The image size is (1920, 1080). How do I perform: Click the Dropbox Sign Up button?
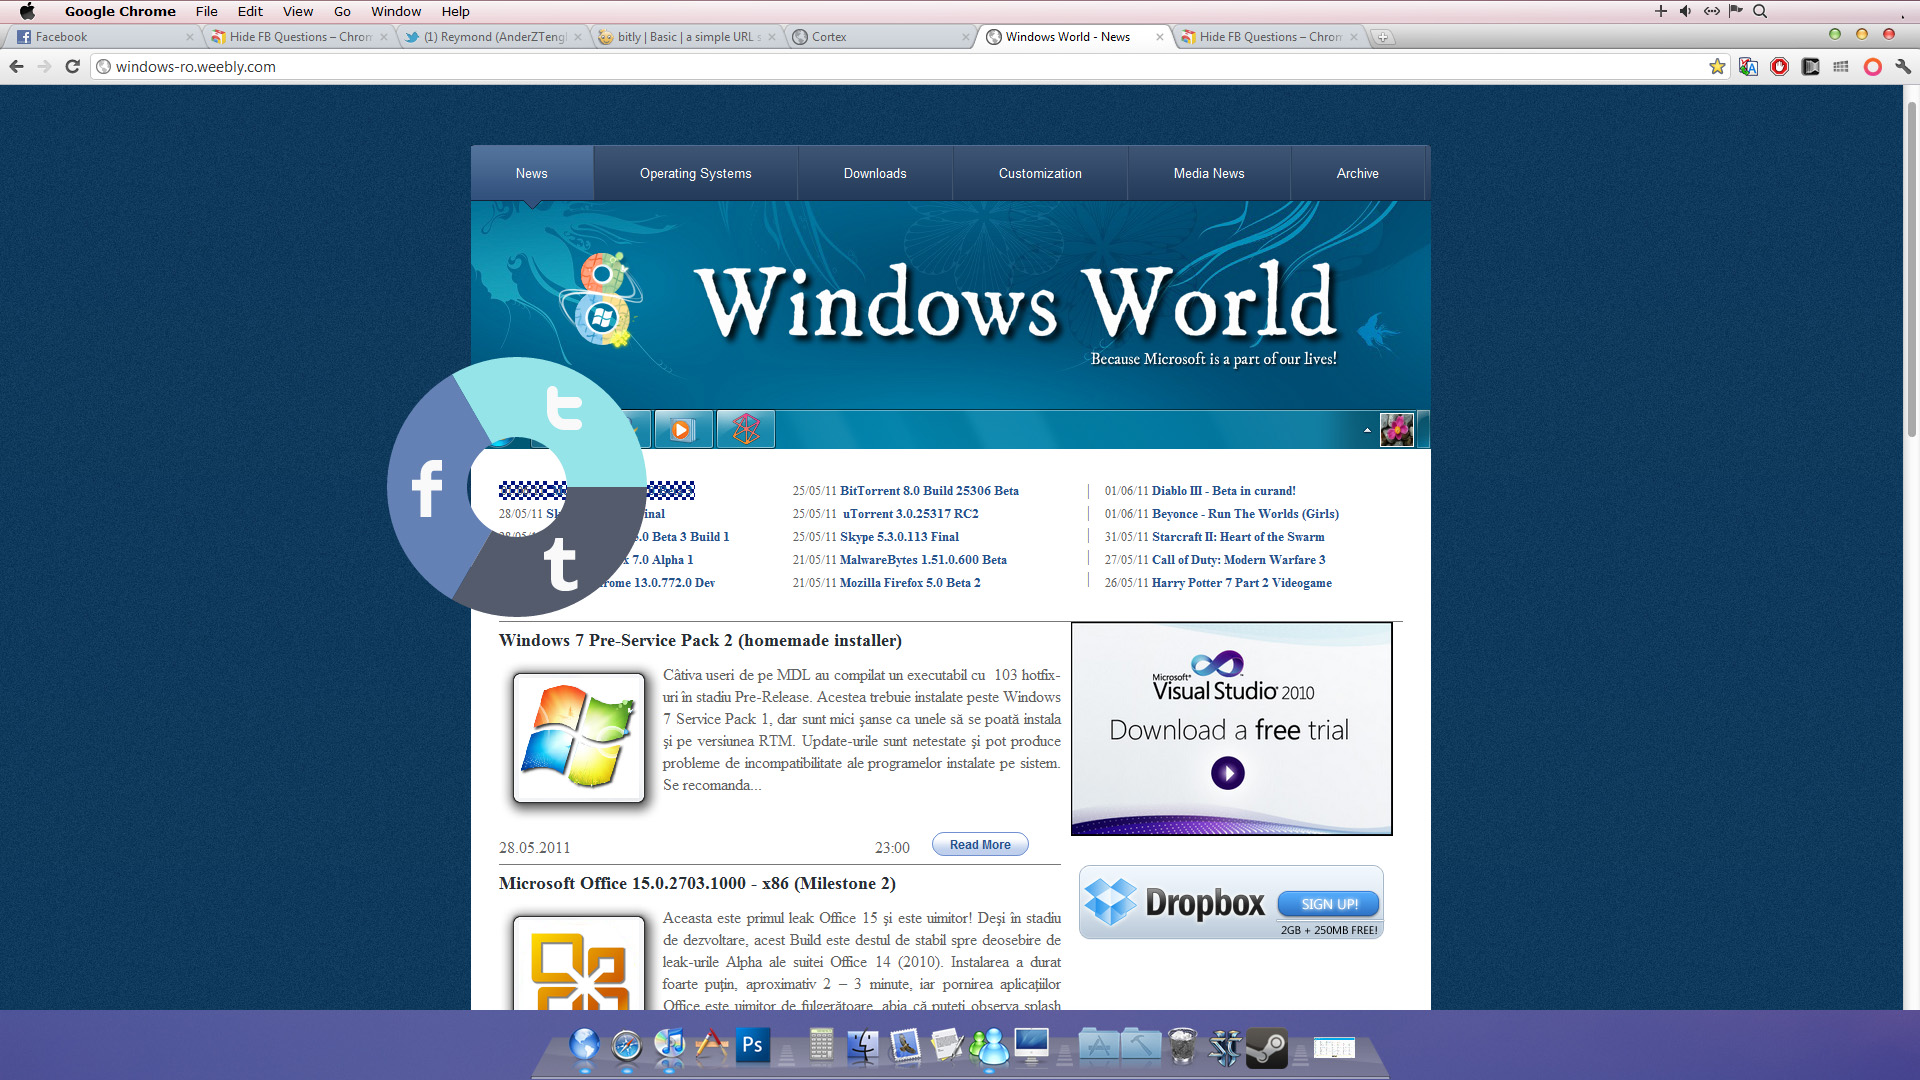click(1324, 903)
